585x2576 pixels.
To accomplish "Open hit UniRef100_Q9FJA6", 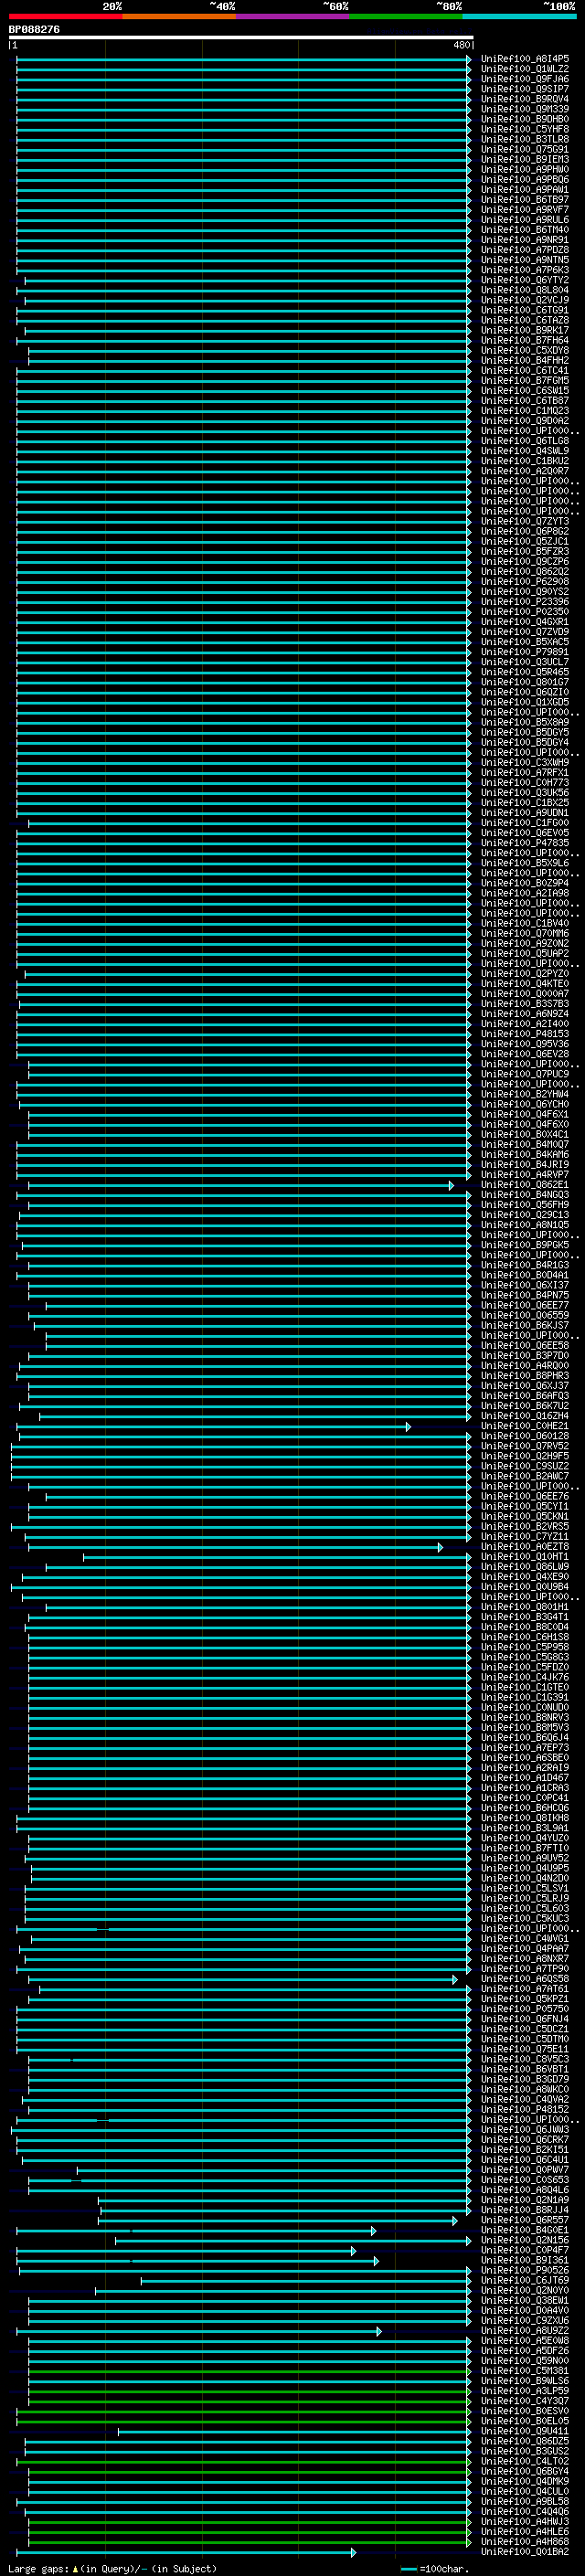I will [x=524, y=79].
